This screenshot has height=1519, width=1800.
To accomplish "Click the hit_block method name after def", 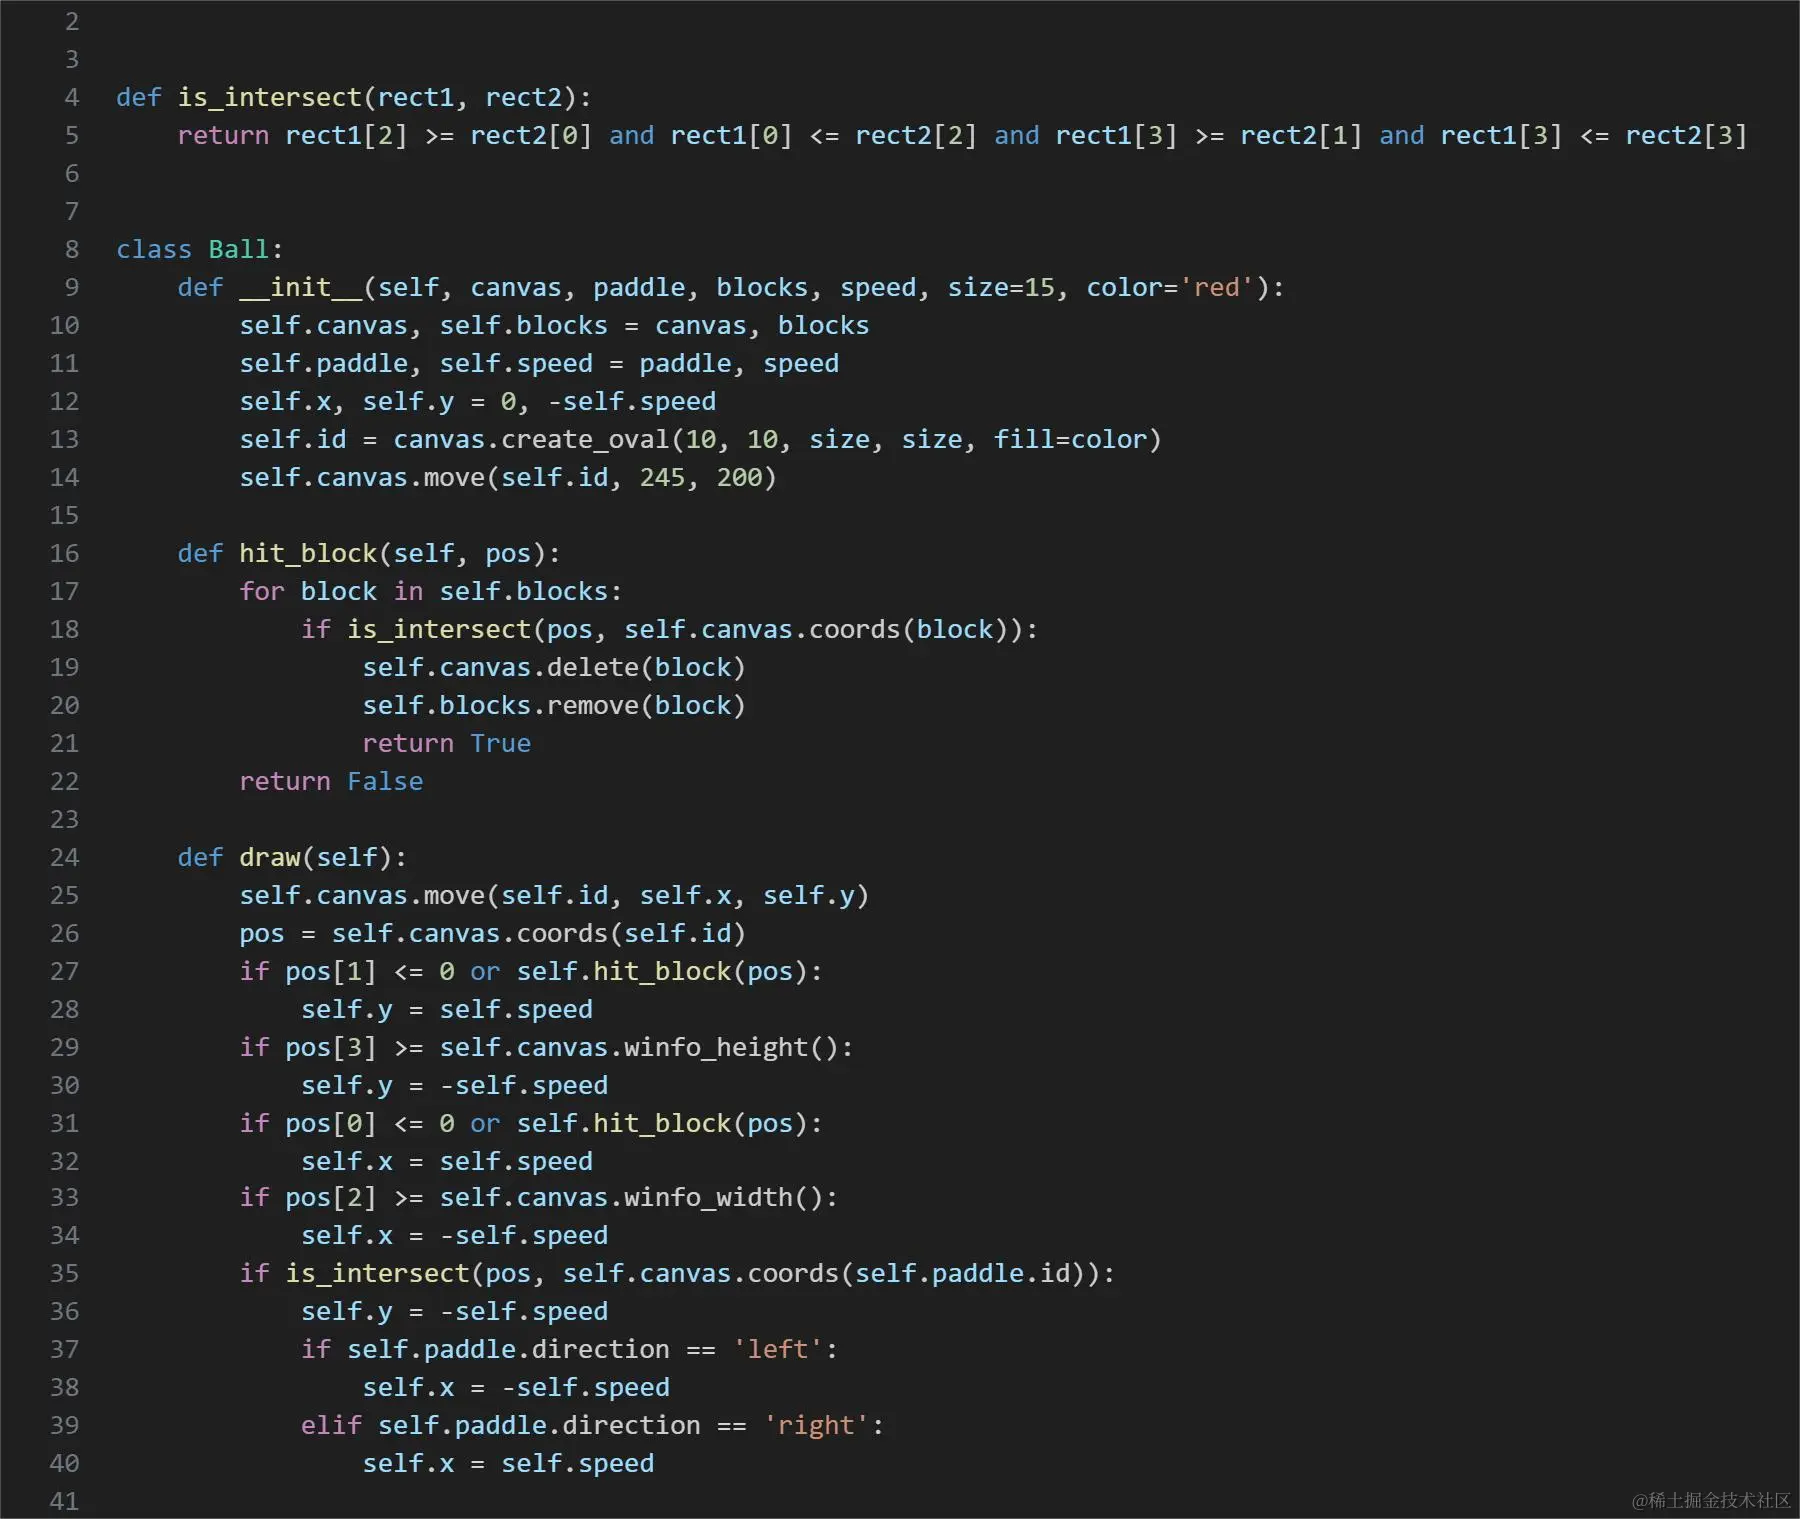I will click(x=309, y=554).
